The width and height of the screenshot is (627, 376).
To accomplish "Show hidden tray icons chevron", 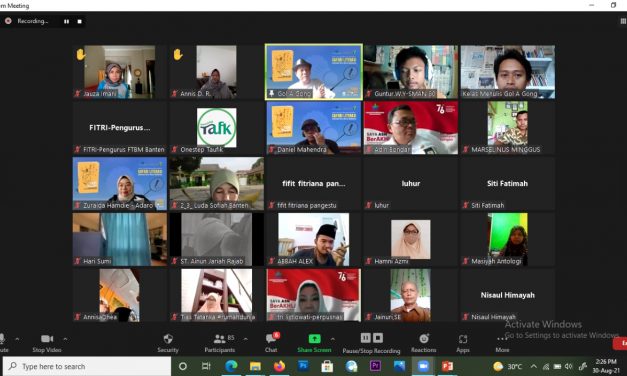I will [534, 366].
